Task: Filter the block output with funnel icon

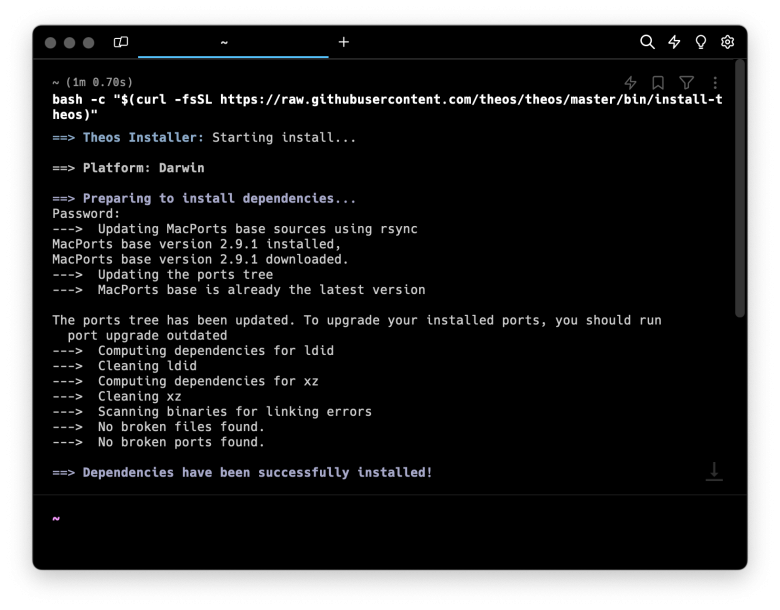Action: pos(686,83)
